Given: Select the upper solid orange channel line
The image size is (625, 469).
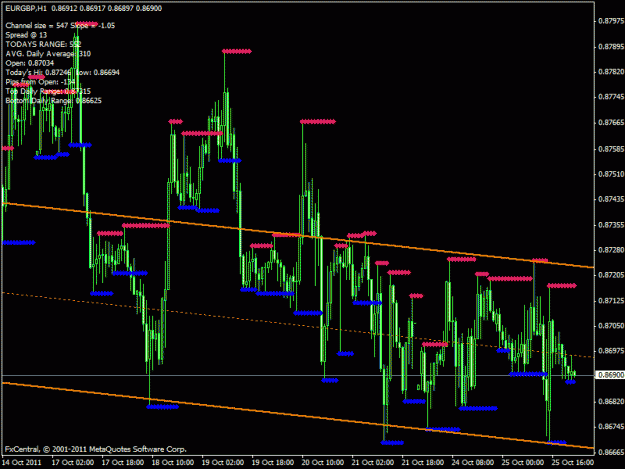Looking at the screenshot, I should [x=298, y=235].
